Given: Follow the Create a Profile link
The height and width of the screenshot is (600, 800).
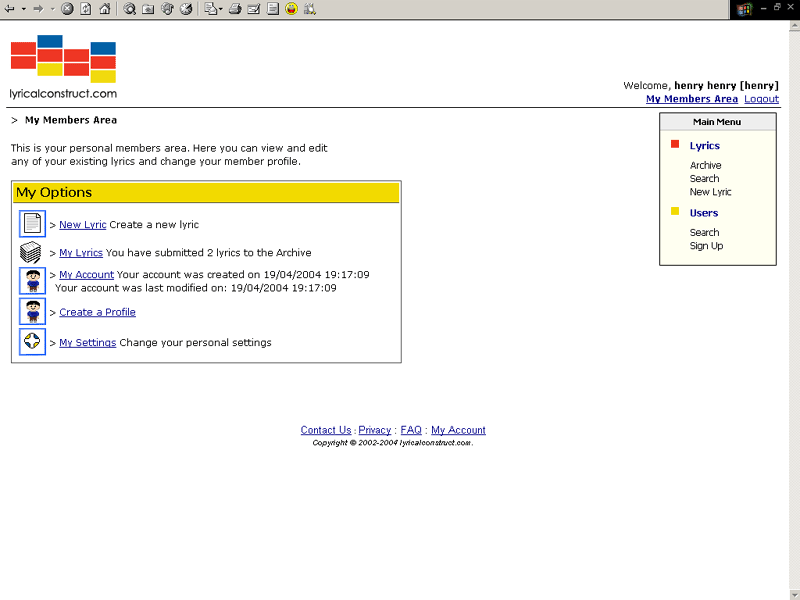Looking at the screenshot, I should (x=97, y=312).
